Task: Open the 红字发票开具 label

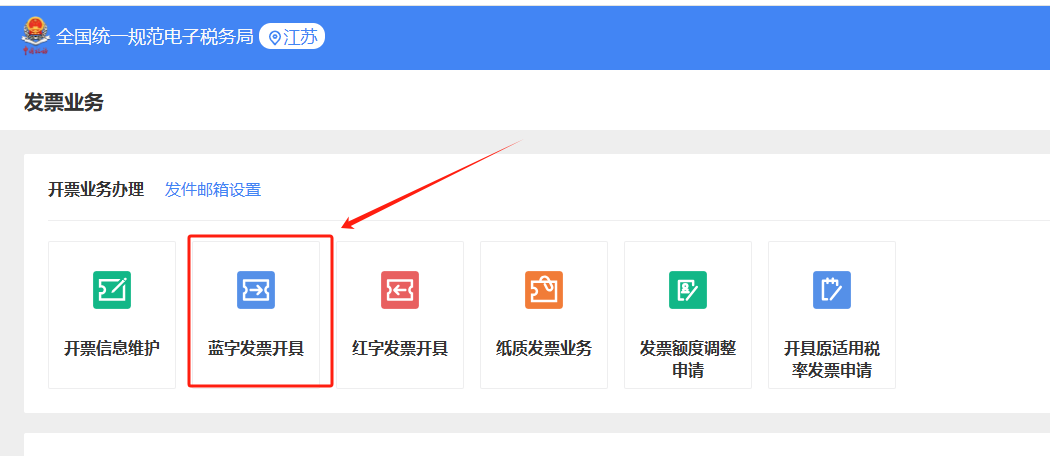Action: tap(400, 349)
